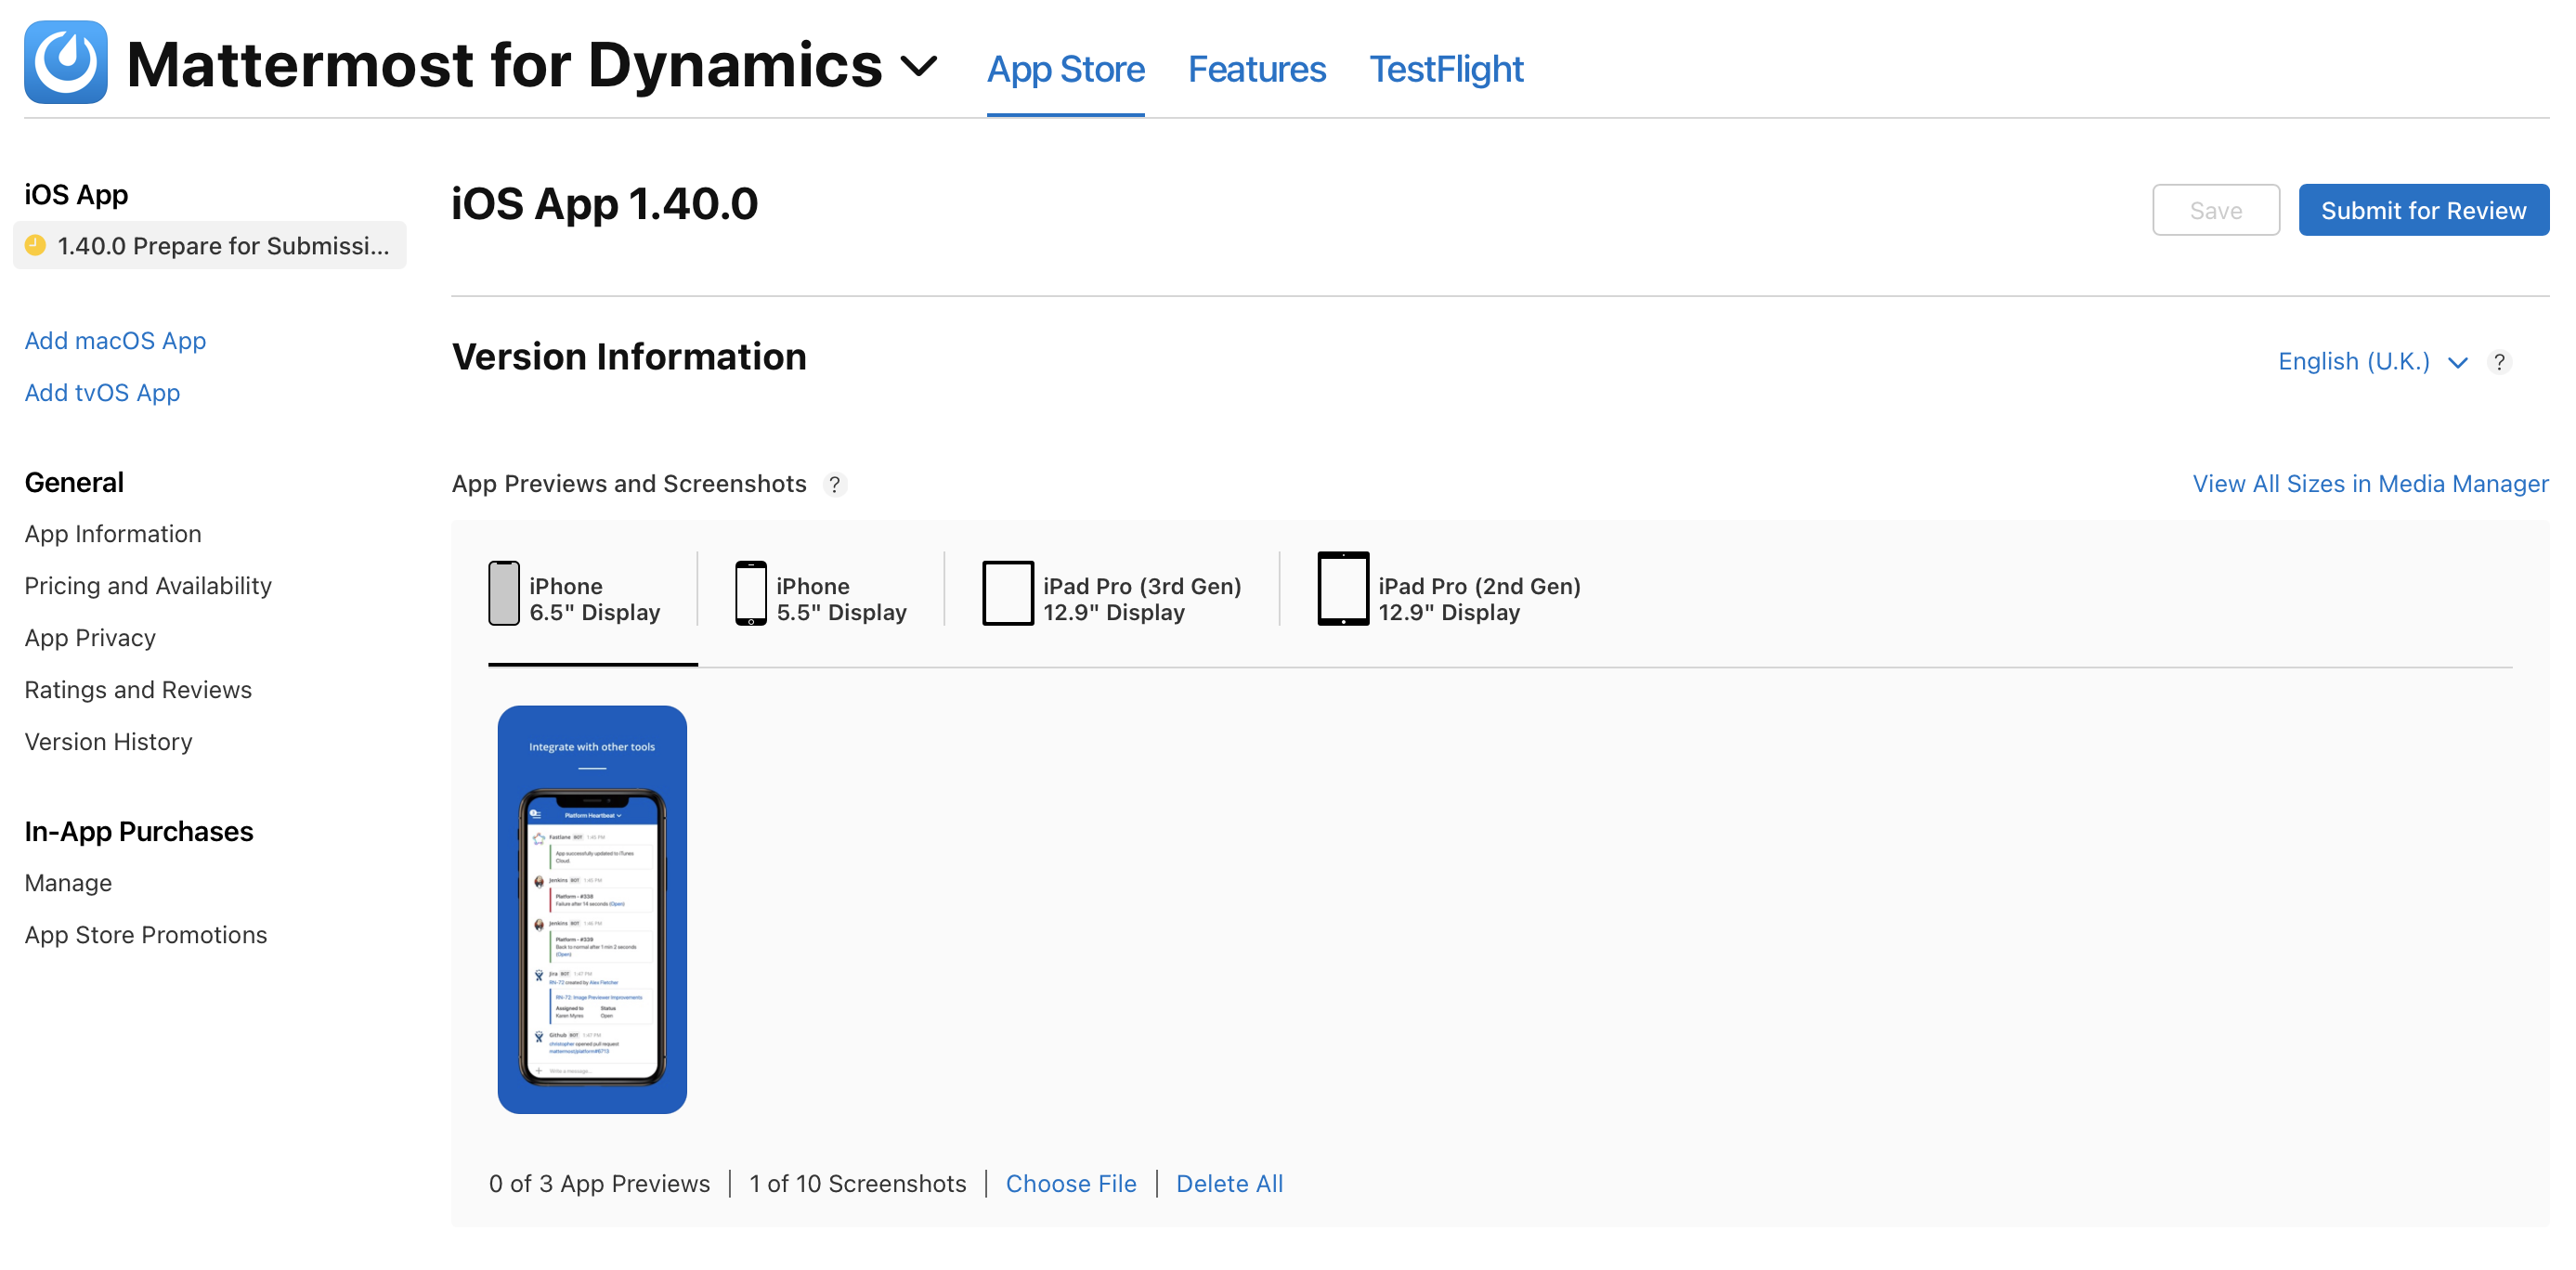View Version History
Image resolution: width=2576 pixels, height=1270 pixels.
(108, 742)
